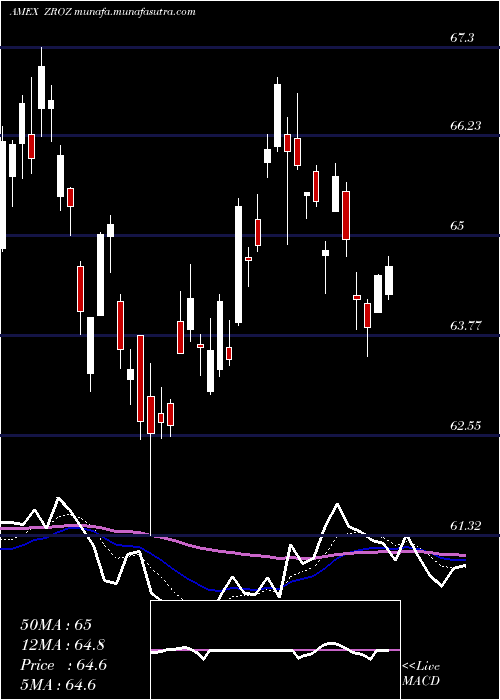500x700 pixels.
Task: Click the 50MA : 65 readout
Action: [56, 625]
